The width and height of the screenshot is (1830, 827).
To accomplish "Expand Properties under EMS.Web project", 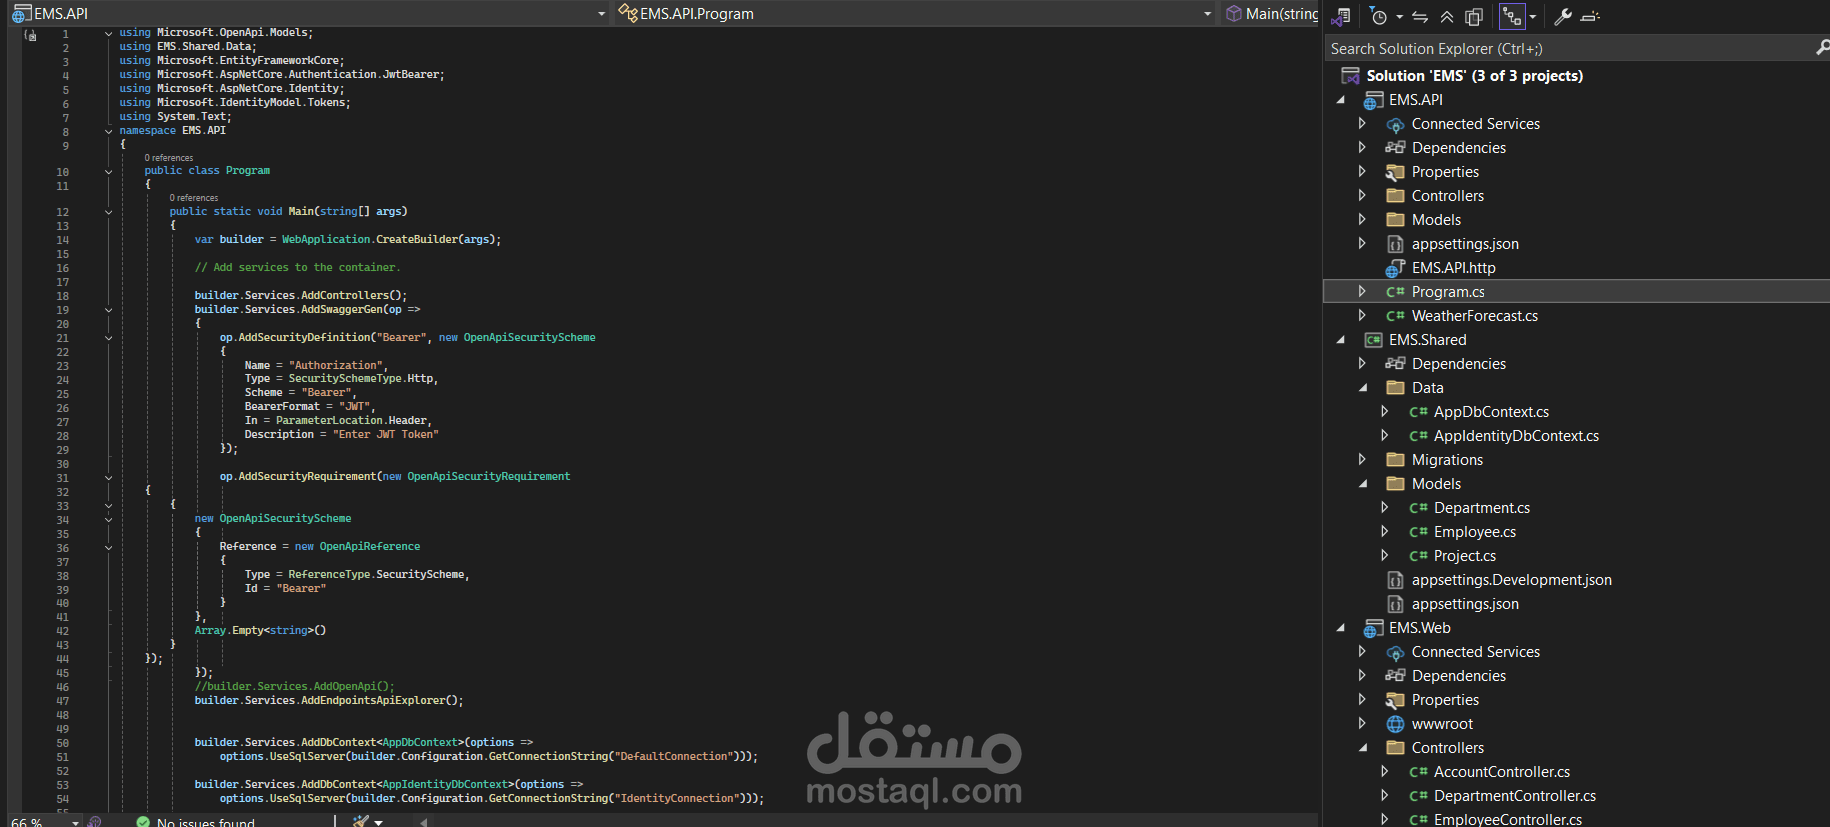I will [1362, 700].
